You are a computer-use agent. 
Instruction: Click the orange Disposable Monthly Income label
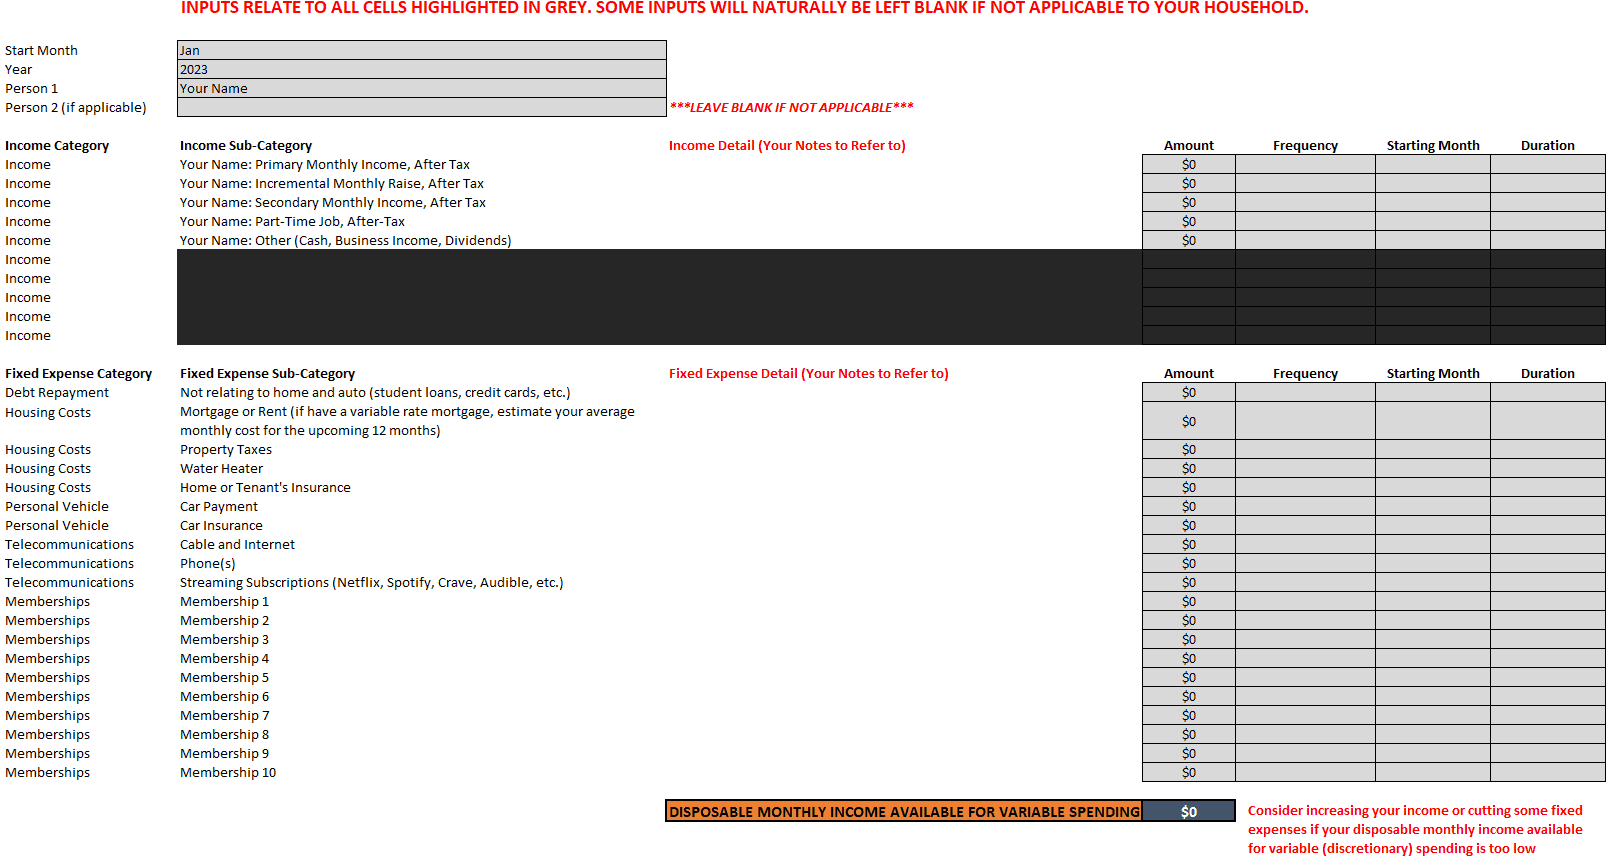click(x=904, y=811)
